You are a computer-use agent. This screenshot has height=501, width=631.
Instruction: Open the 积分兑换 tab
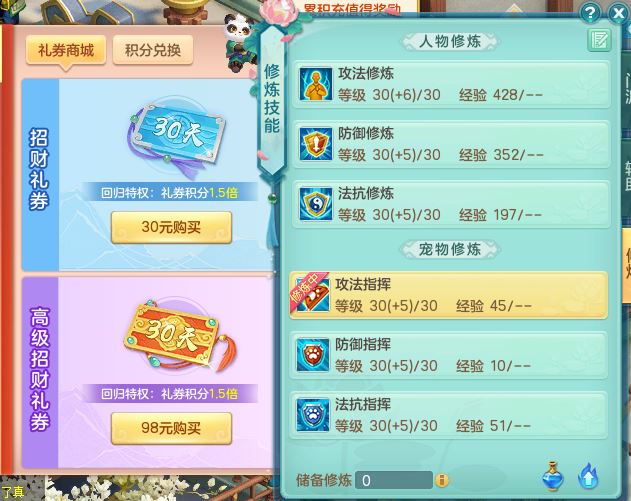tap(153, 50)
